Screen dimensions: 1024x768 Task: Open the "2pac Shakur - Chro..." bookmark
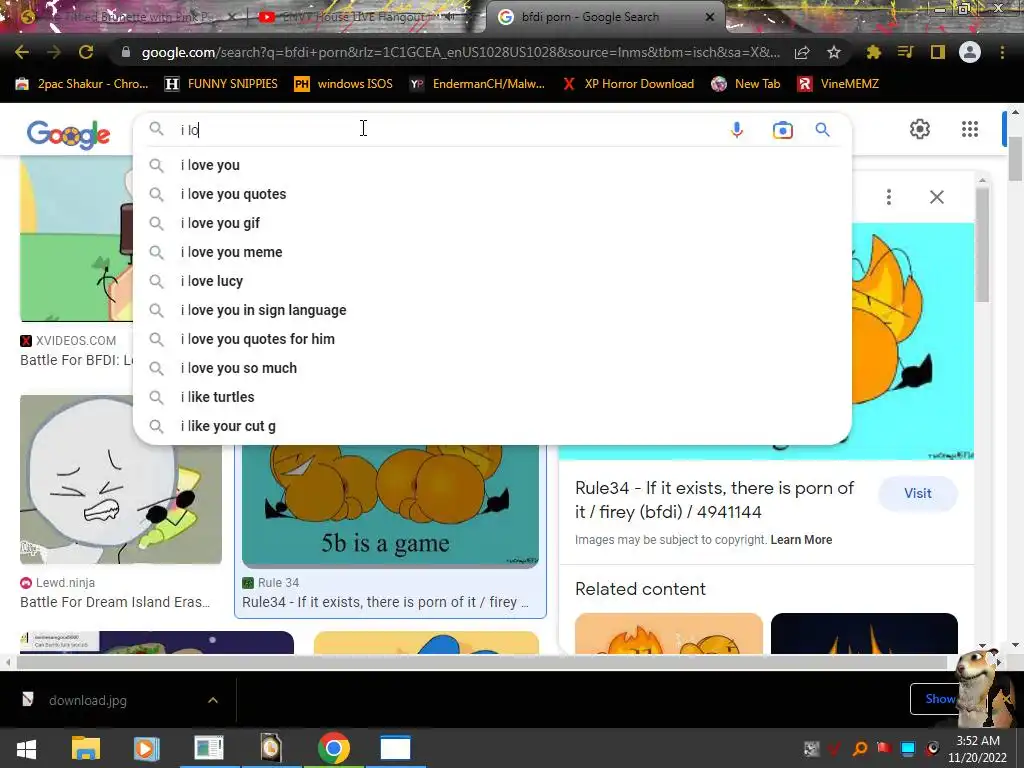(x=82, y=84)
